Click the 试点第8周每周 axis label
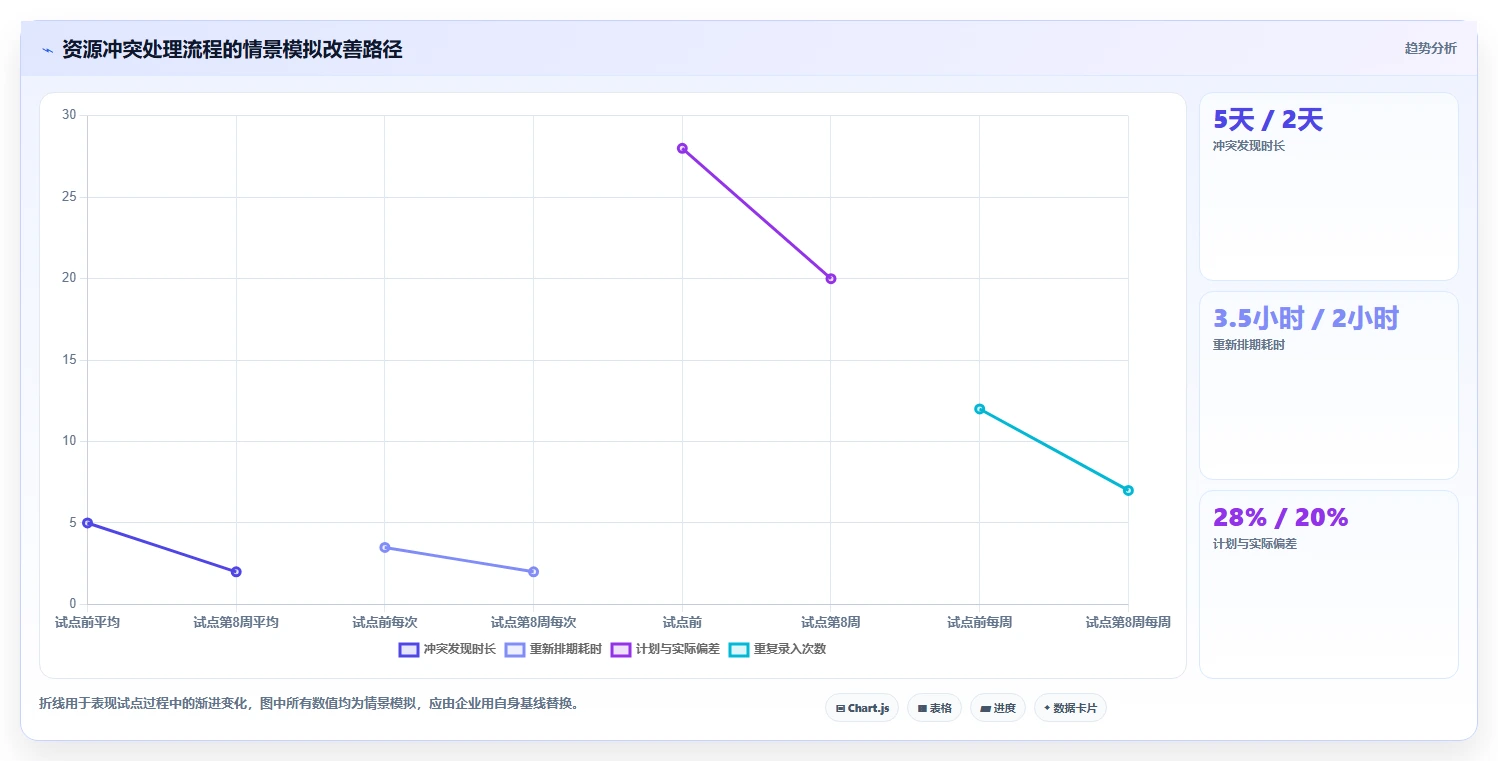The height and width of the screenshot is (761, 1498). pos(1128,622)
